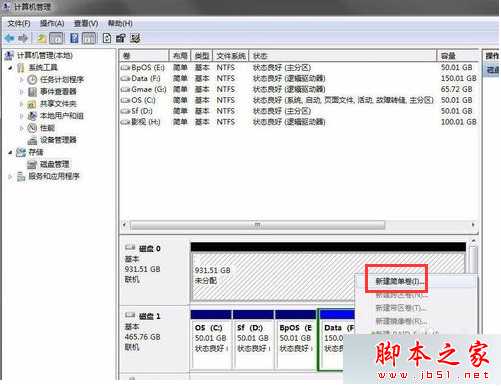The height and width of the screenshot is (386, 501).
Task: Select the Gmae (G:) volume row
Action: [299, 89]
